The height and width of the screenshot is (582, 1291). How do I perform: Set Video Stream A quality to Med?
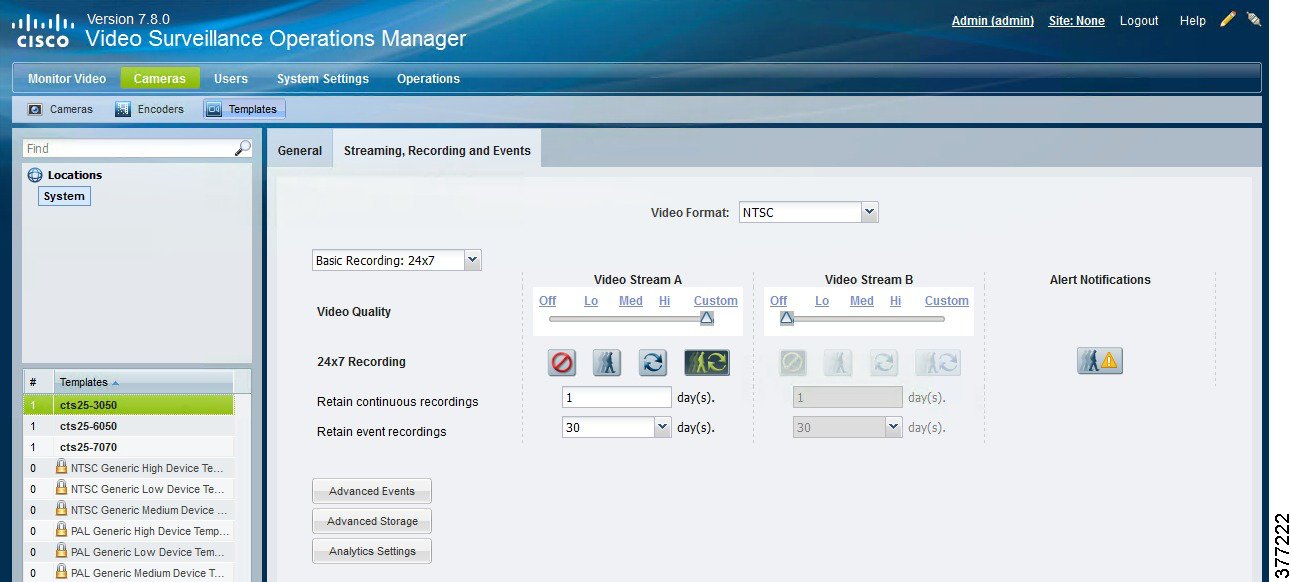[630, 301]
